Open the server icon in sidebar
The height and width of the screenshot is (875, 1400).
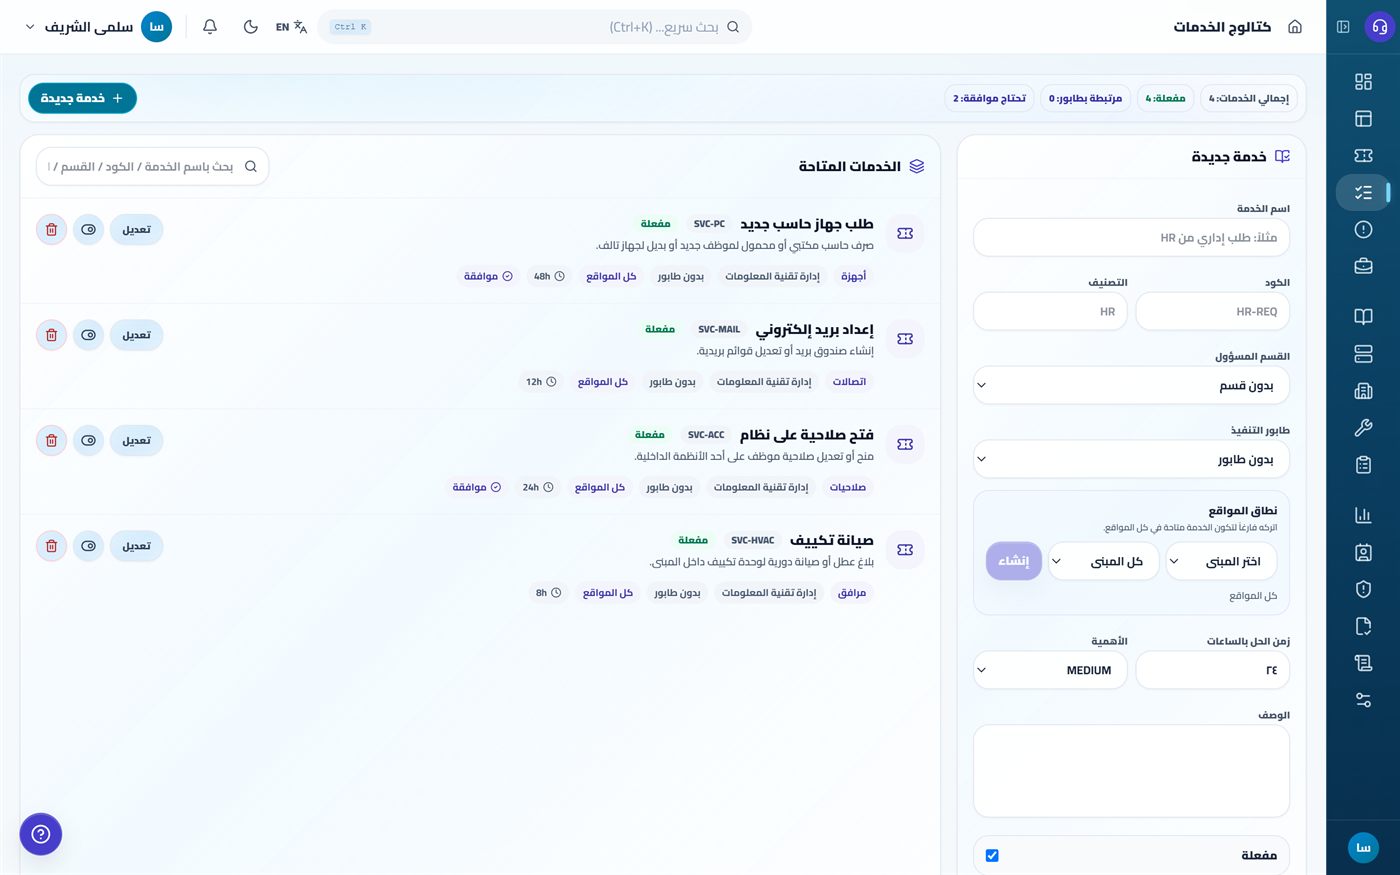coord(1363,354)
